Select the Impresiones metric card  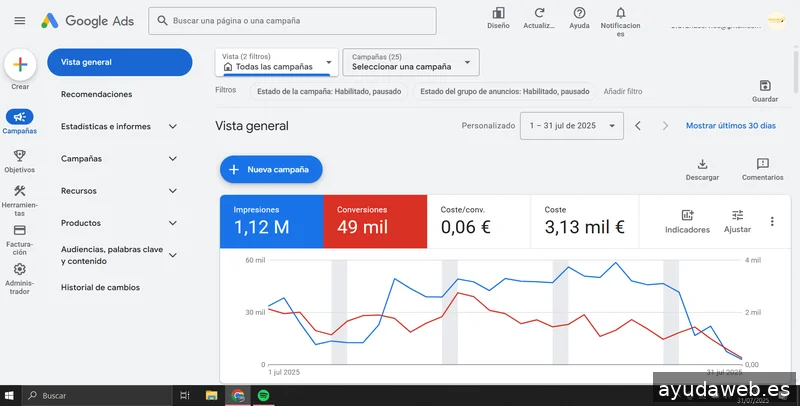tap(271, 221)
